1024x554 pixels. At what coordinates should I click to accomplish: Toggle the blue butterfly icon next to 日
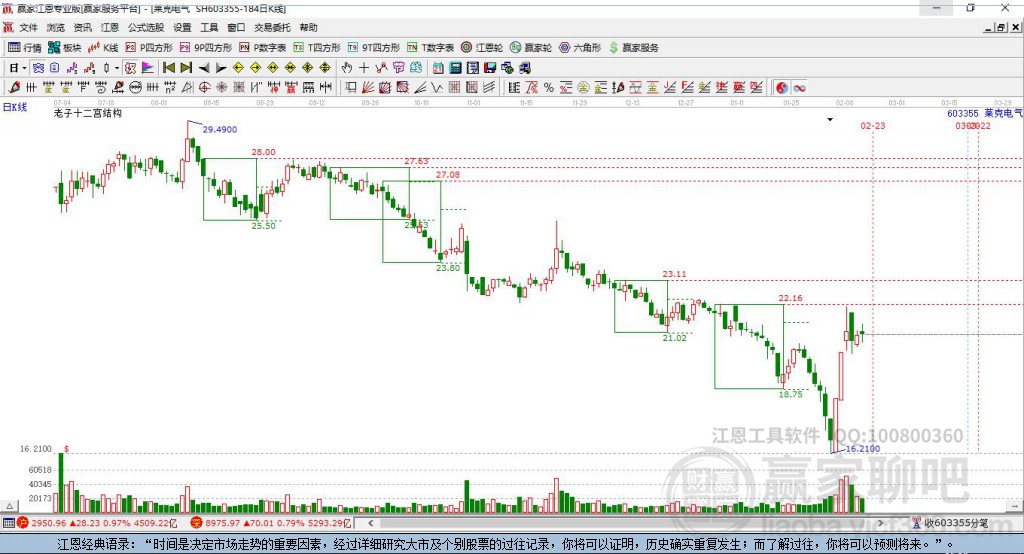tap(39, 68)
